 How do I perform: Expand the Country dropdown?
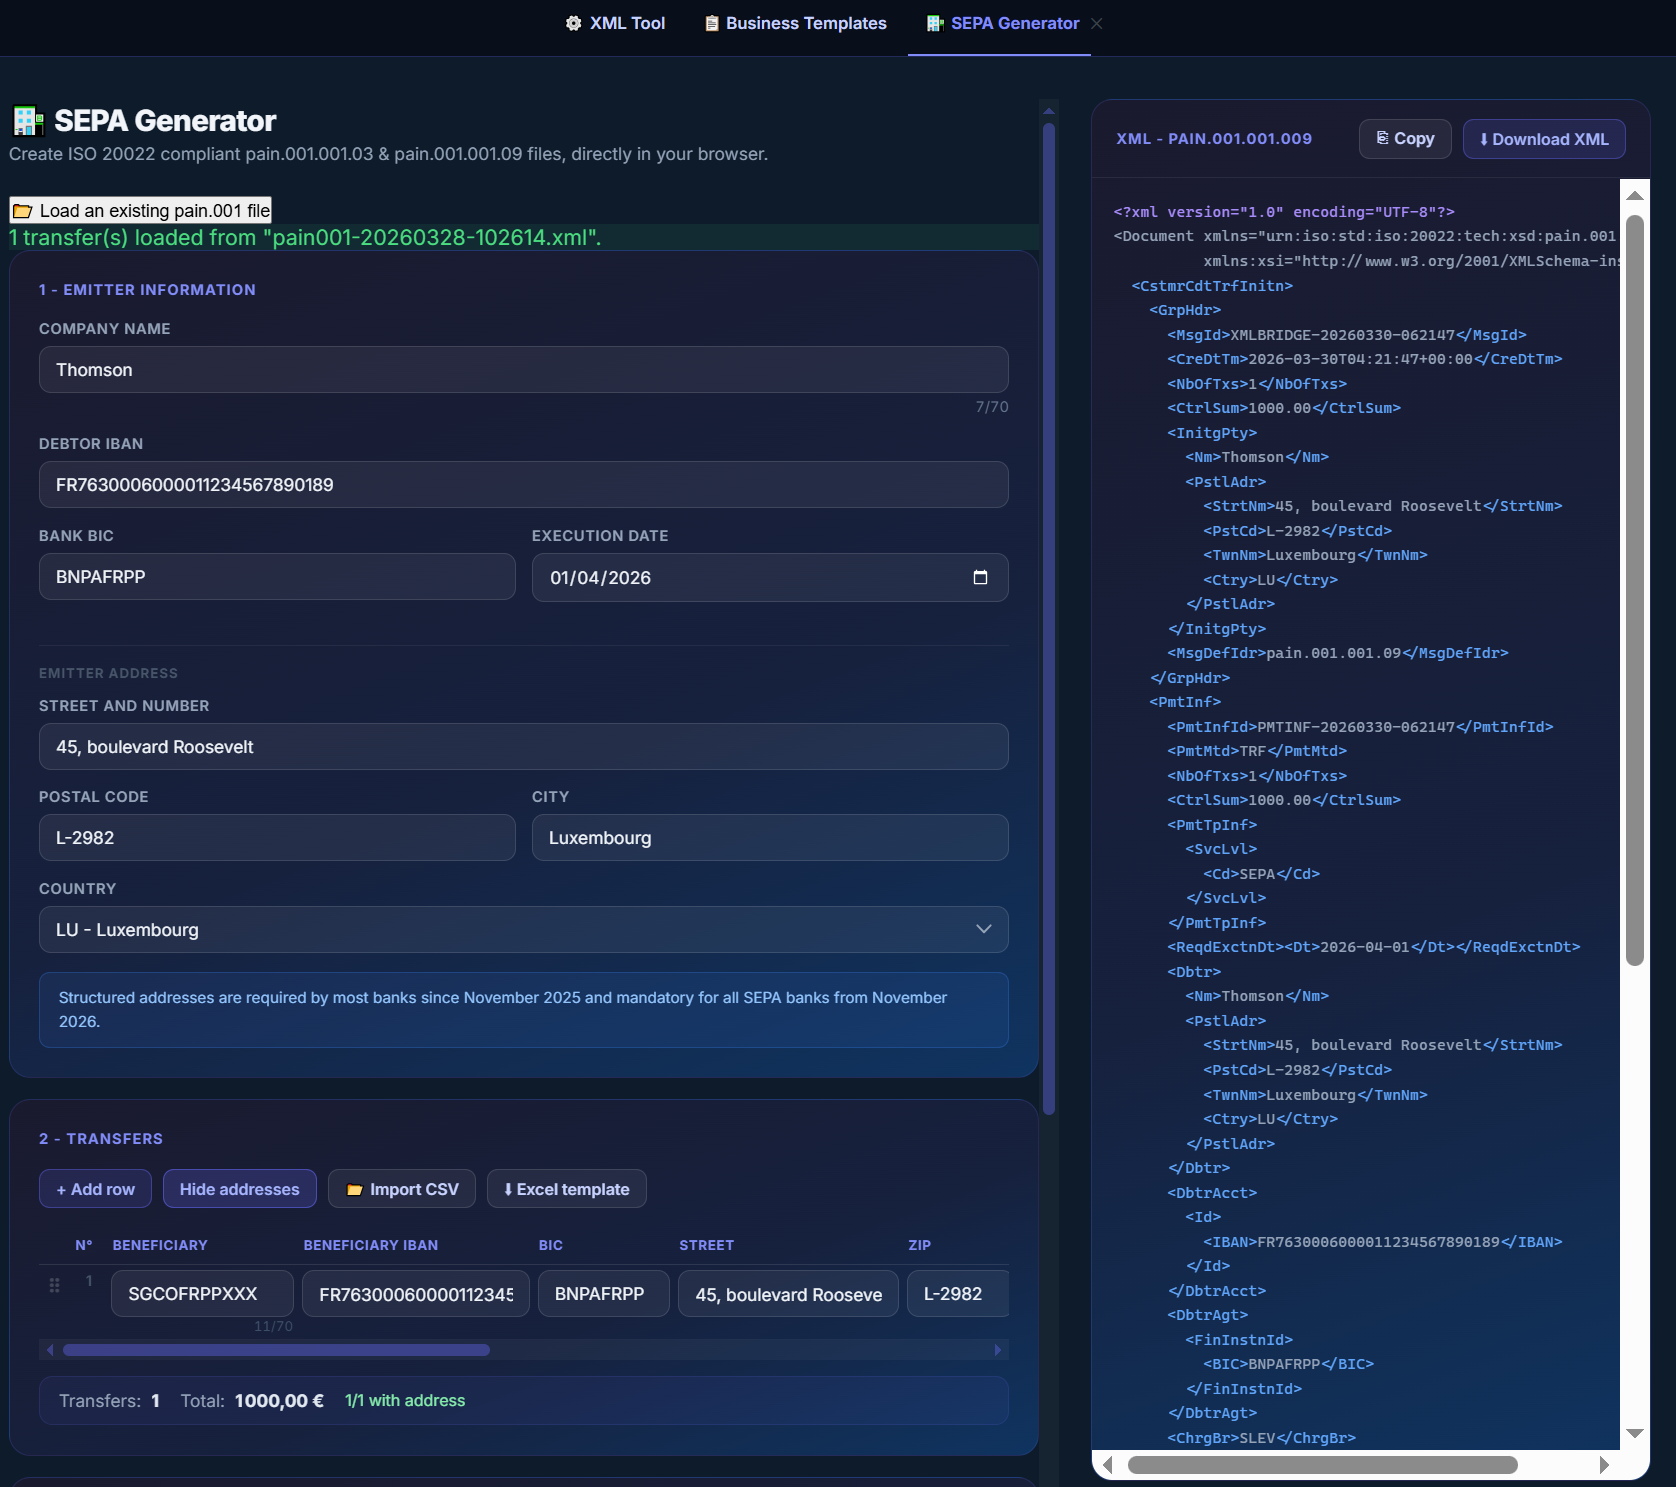[524, 929]
